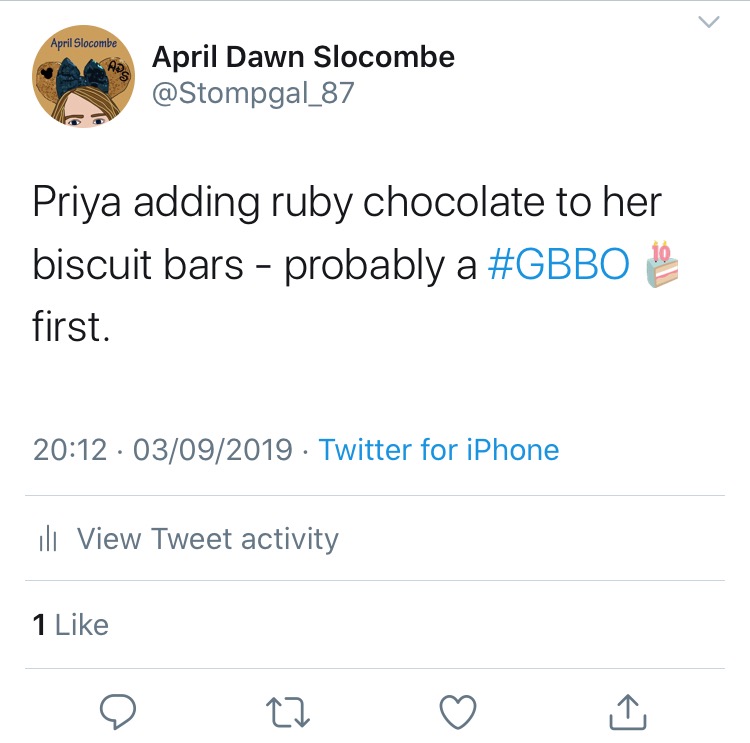Tap the 03/09/2019 date
This screenshot has width=750, height=743.
(212, 450)
